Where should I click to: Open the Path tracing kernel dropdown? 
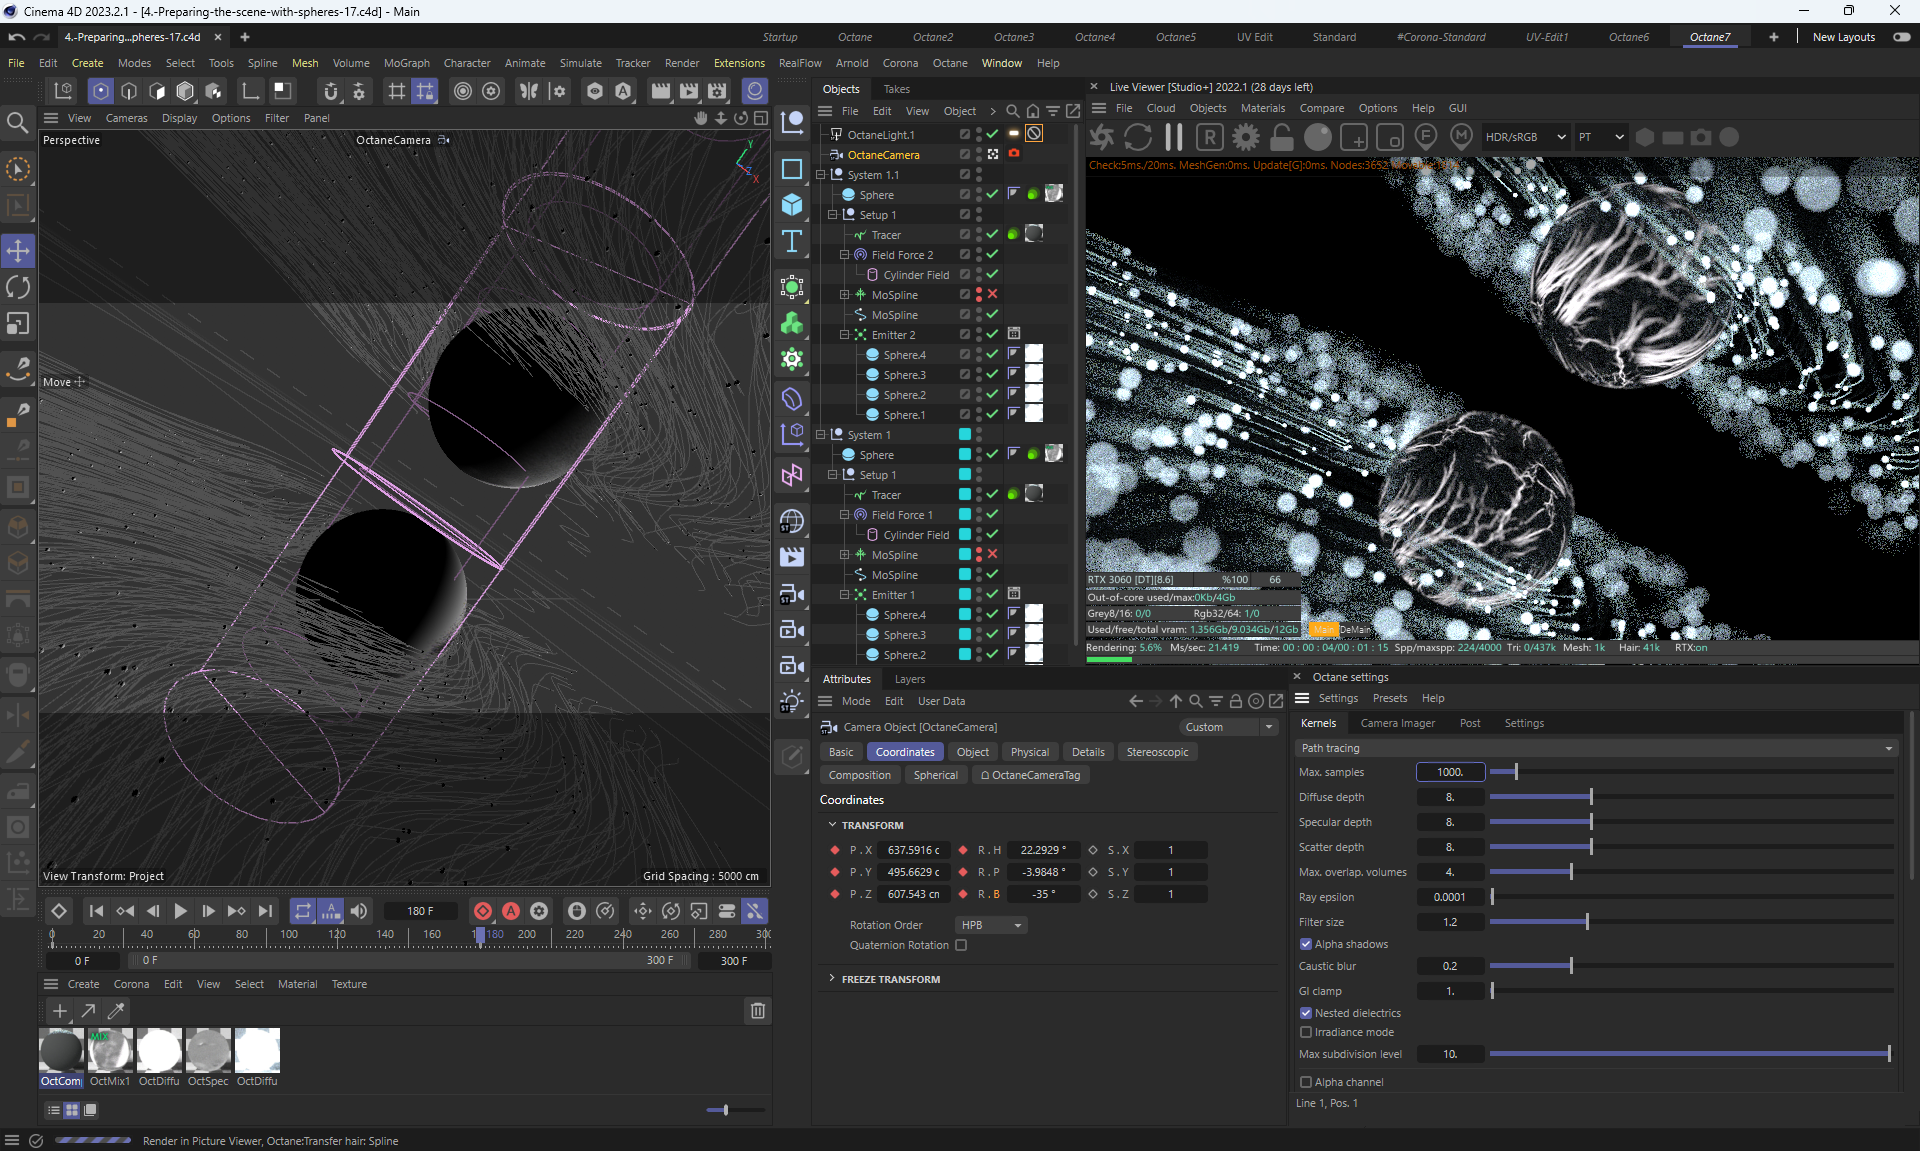tap(1596, 748)
